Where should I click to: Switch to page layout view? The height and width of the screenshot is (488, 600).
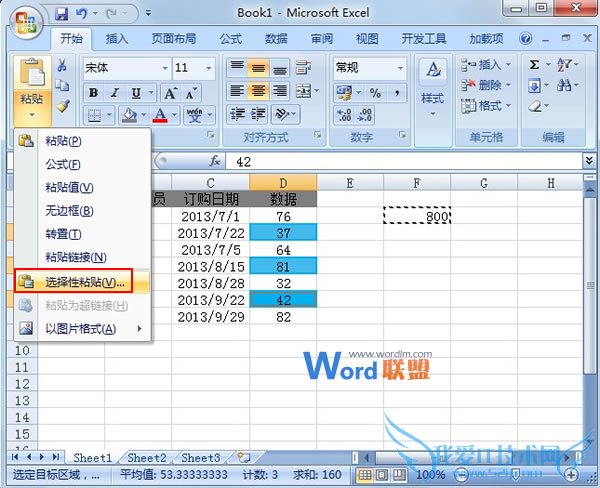pyautogui.click(x=382, y=475)
